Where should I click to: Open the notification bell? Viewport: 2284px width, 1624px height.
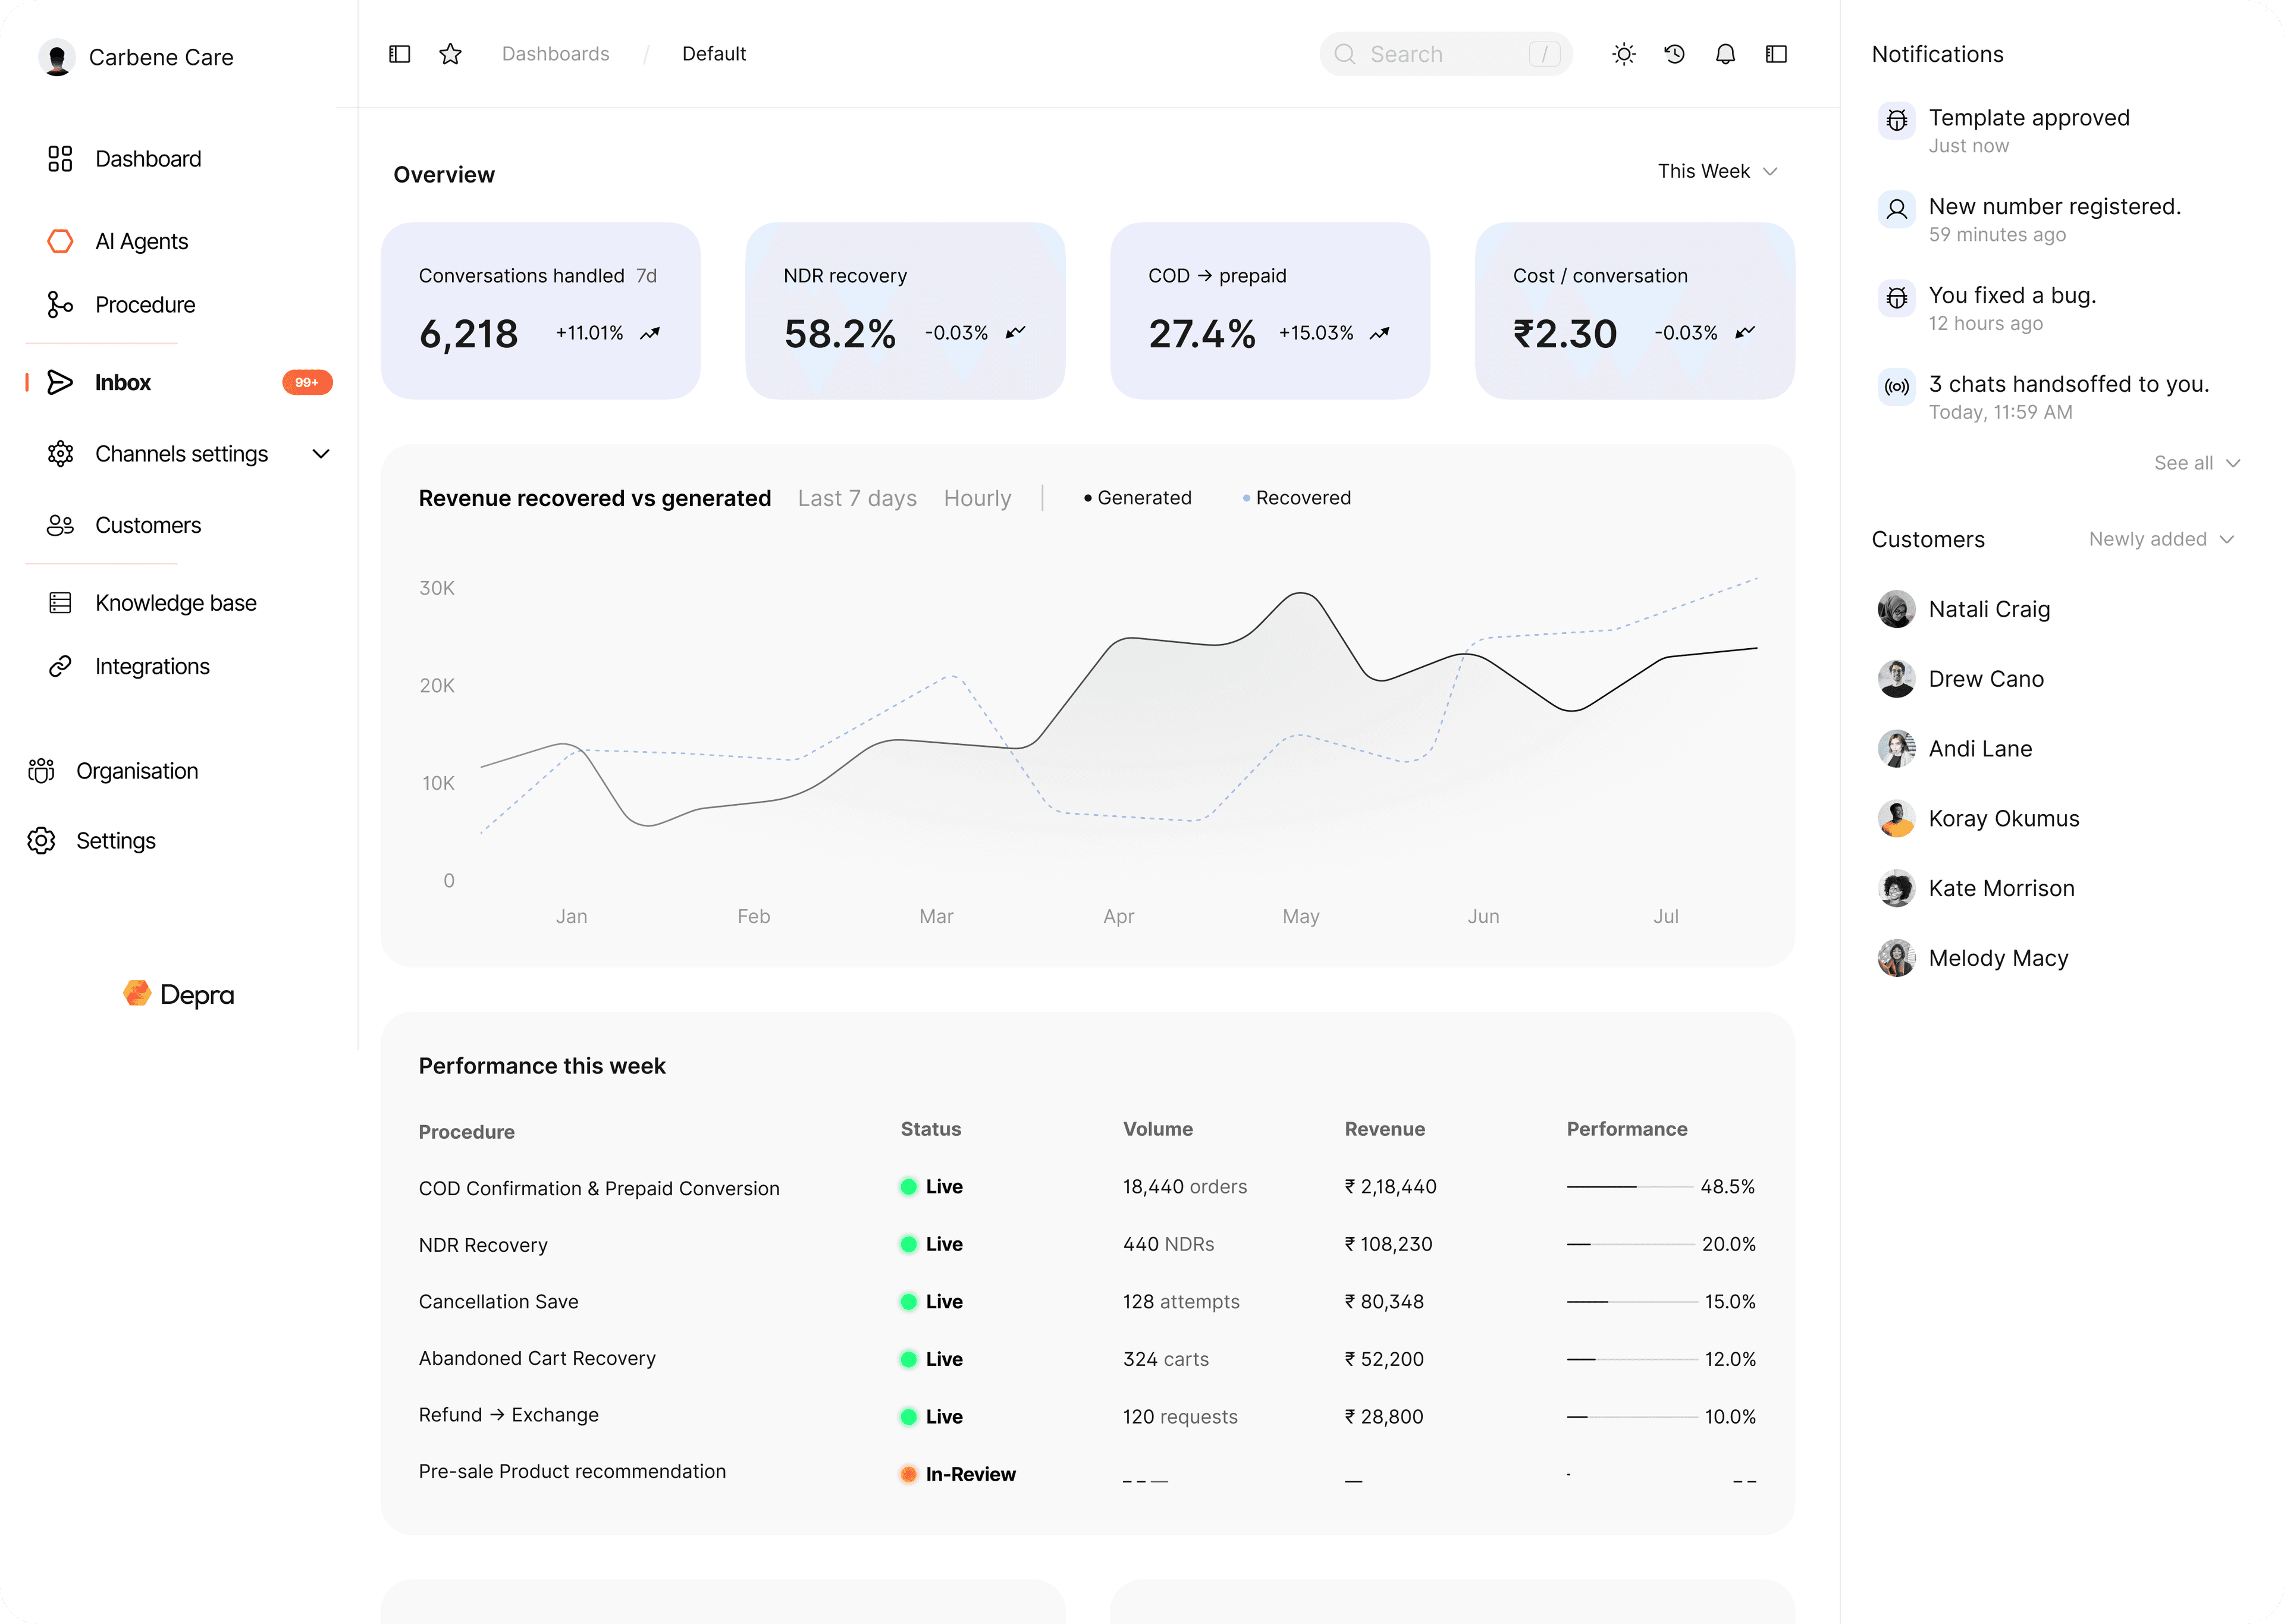[x=1726, y=54]
